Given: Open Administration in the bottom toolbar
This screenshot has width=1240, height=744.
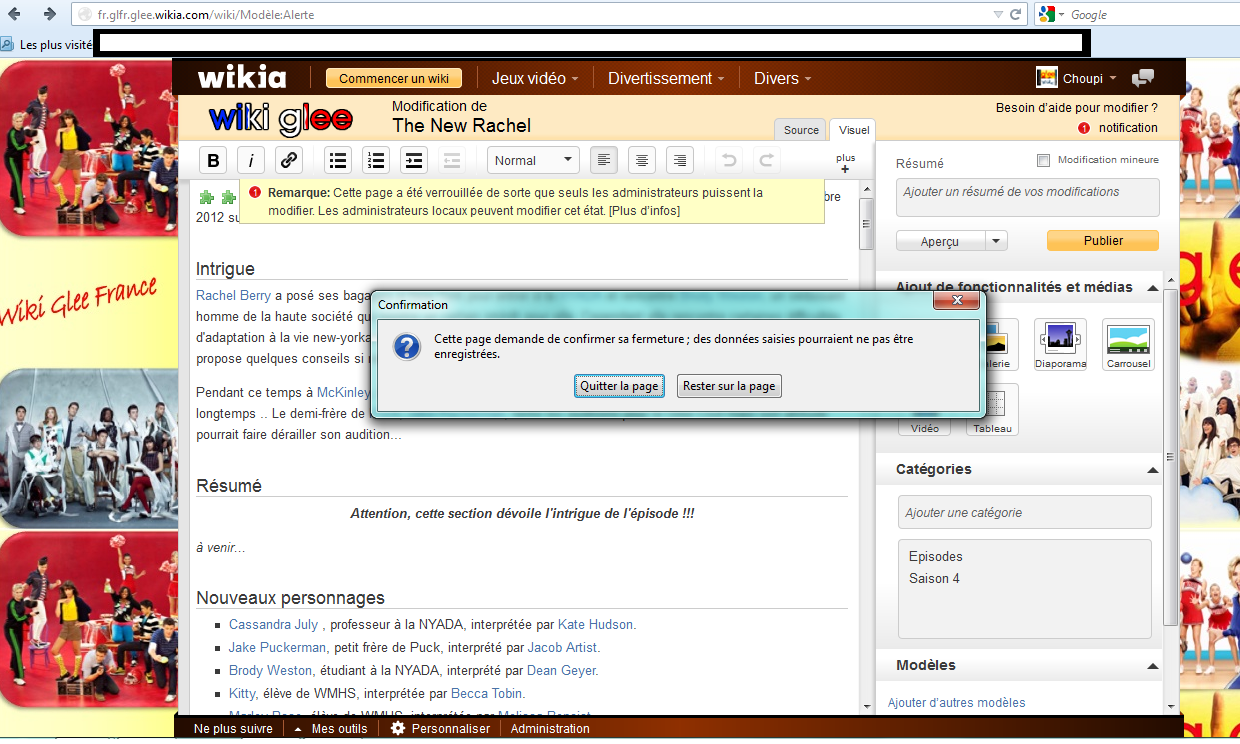Looking at the screenshot, I should tap(550, 729).
